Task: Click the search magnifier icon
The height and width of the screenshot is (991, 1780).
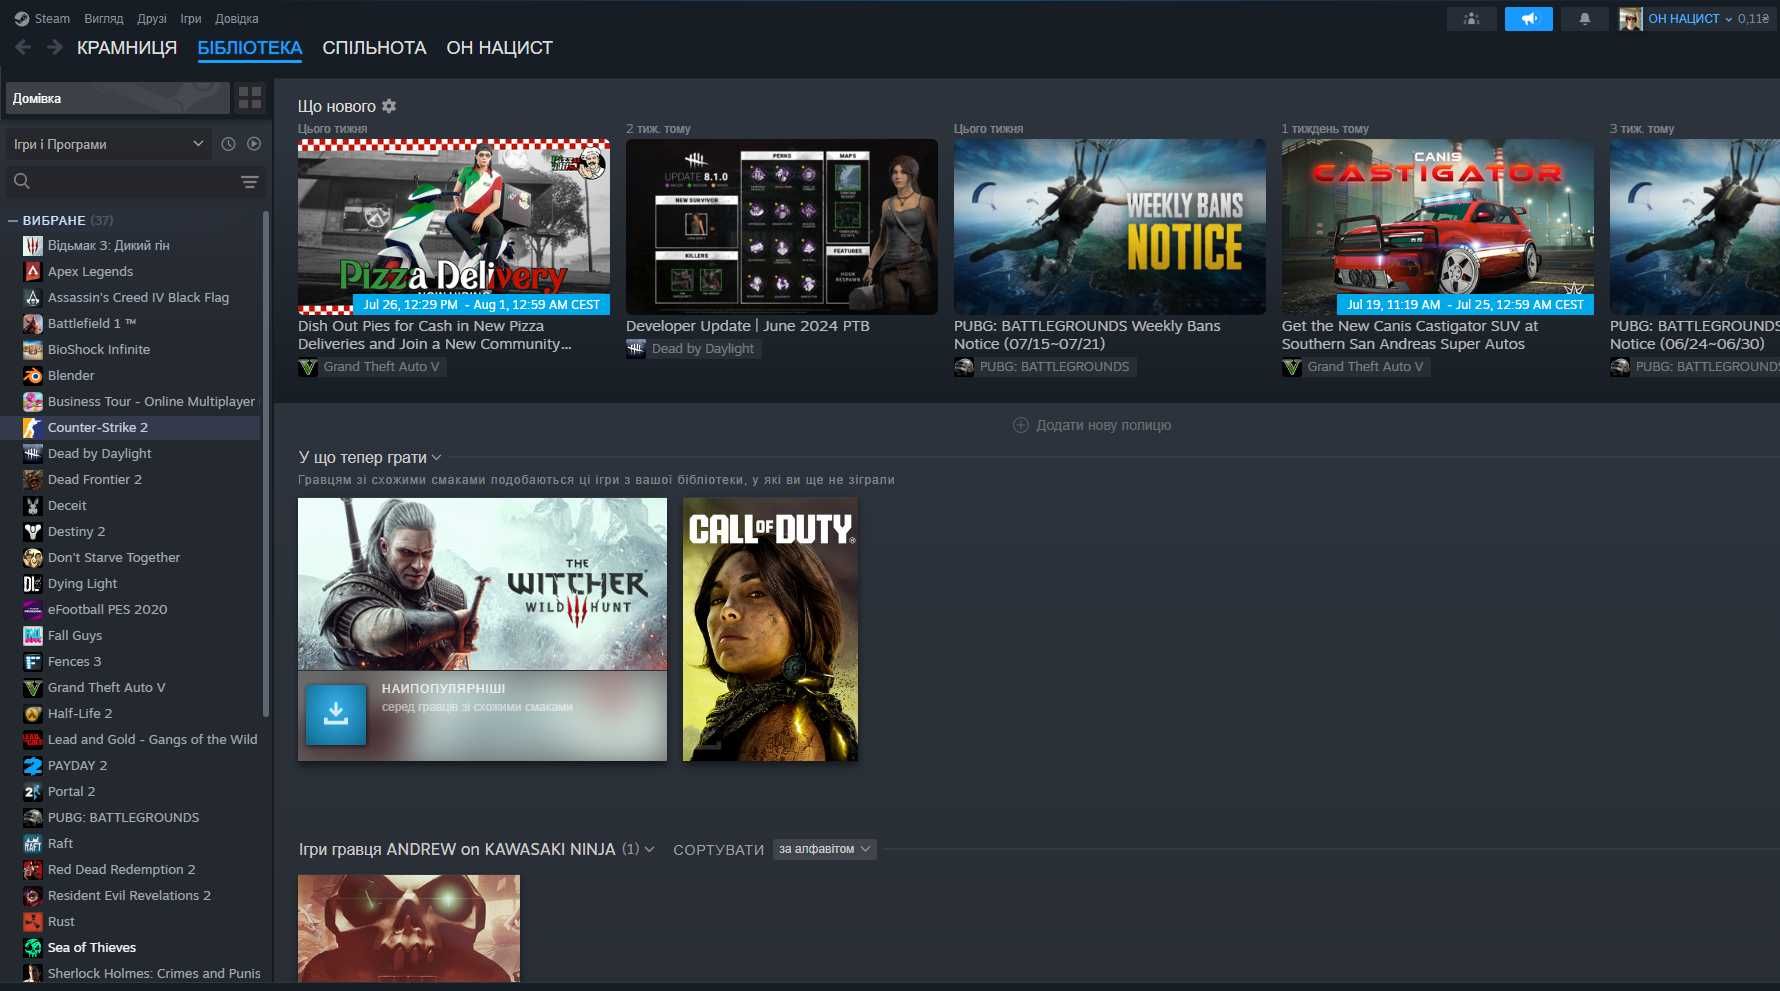Action: 22,181
